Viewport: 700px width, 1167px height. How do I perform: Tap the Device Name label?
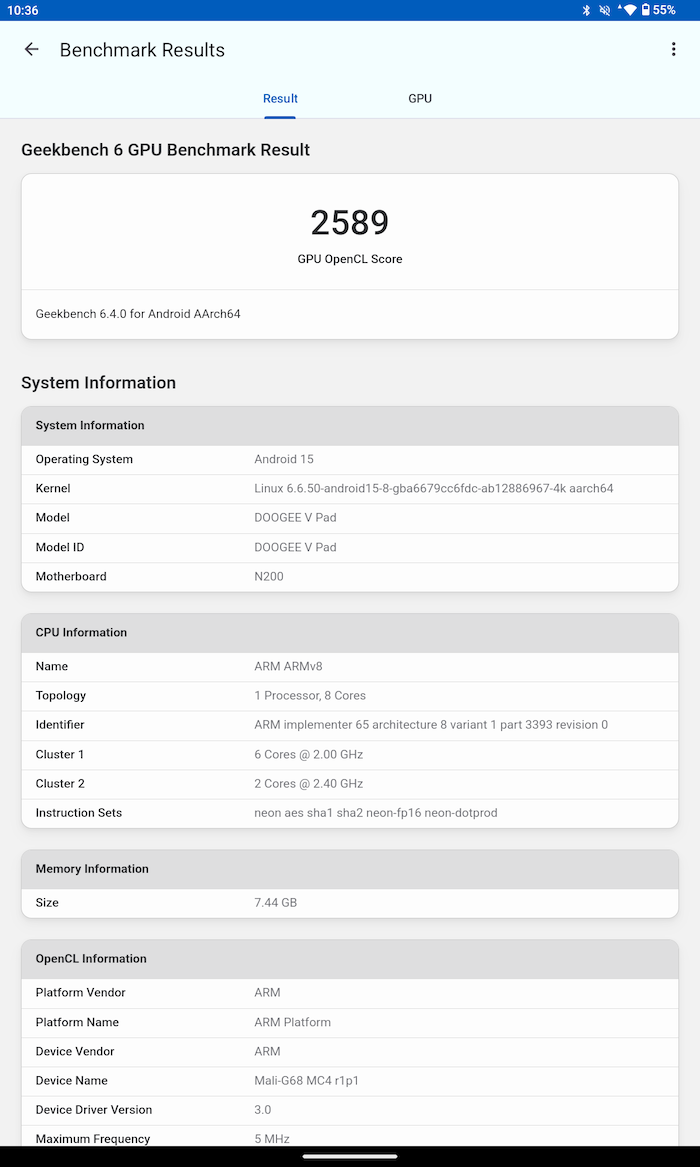[71, 1081]
